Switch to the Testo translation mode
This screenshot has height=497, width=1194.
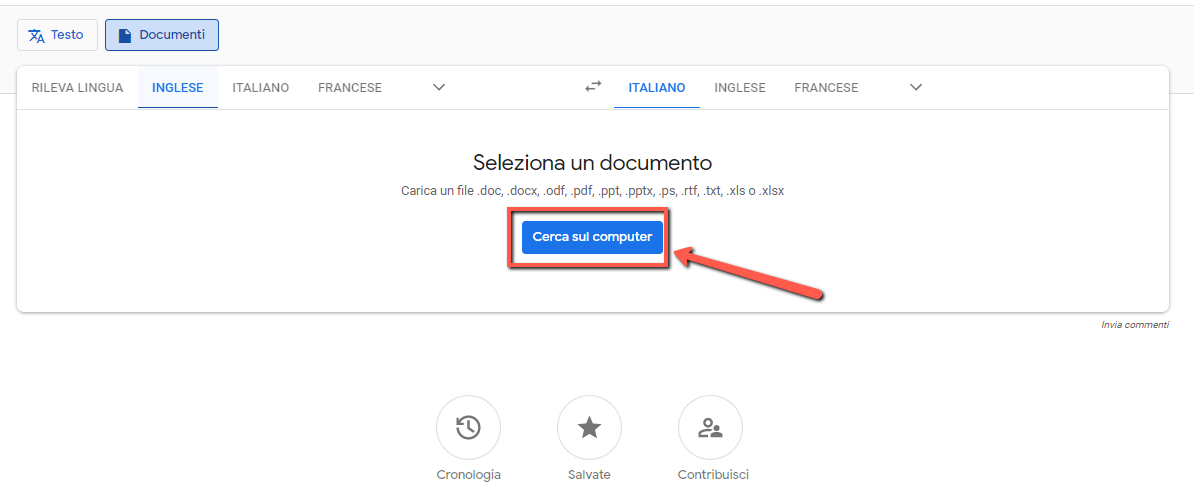point(57,35)
